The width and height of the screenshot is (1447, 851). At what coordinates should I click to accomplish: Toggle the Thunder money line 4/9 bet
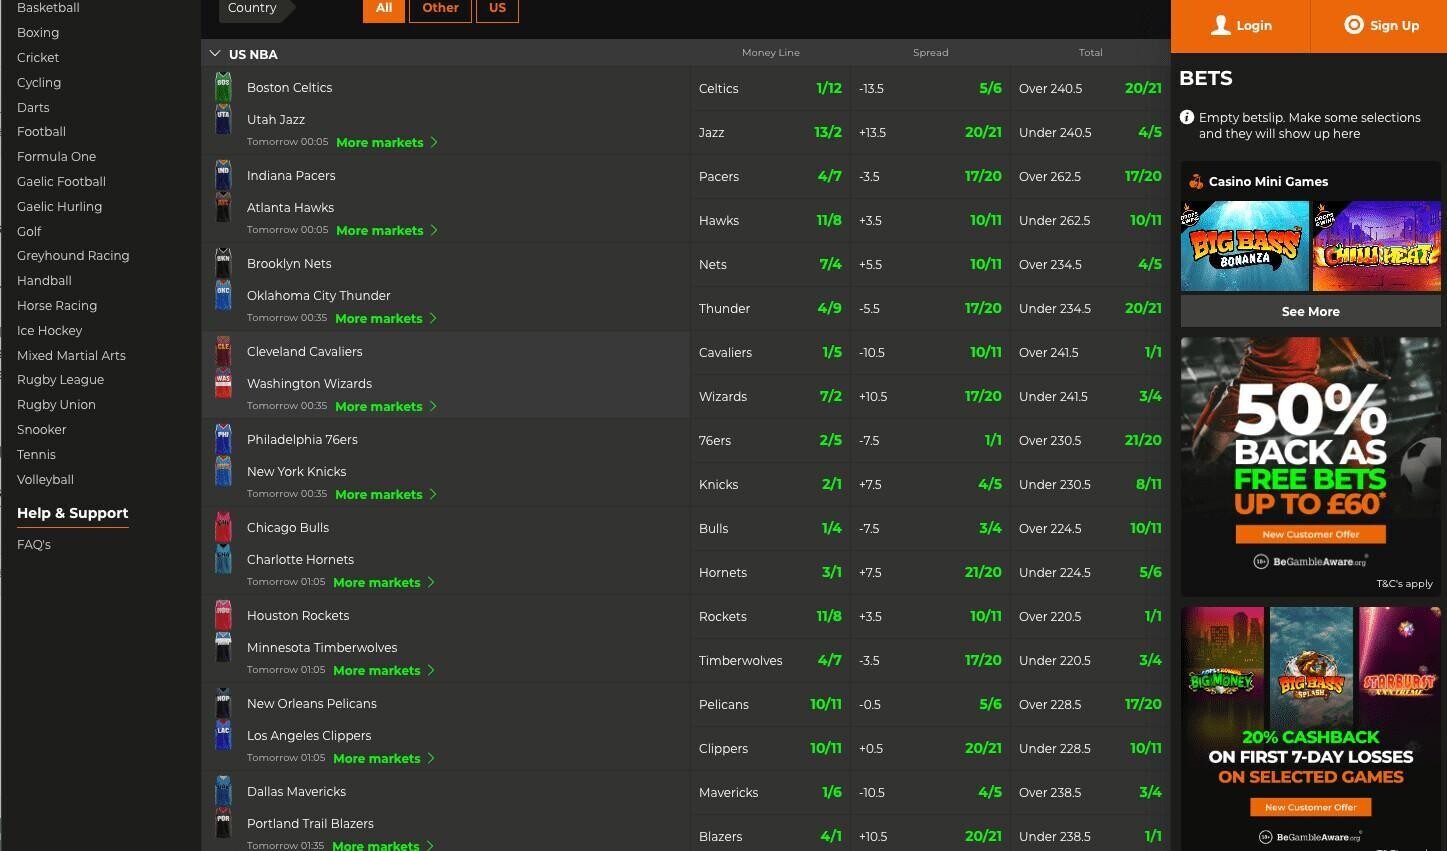coord(770,308)
